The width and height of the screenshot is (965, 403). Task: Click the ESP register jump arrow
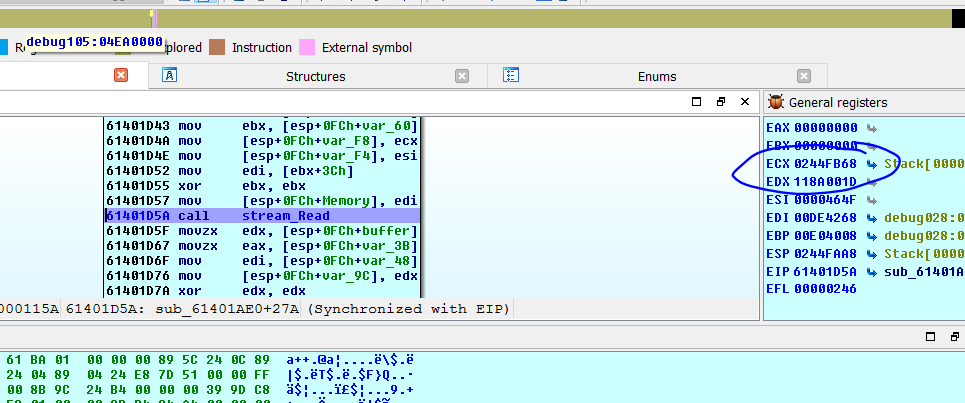click(872, 253)
